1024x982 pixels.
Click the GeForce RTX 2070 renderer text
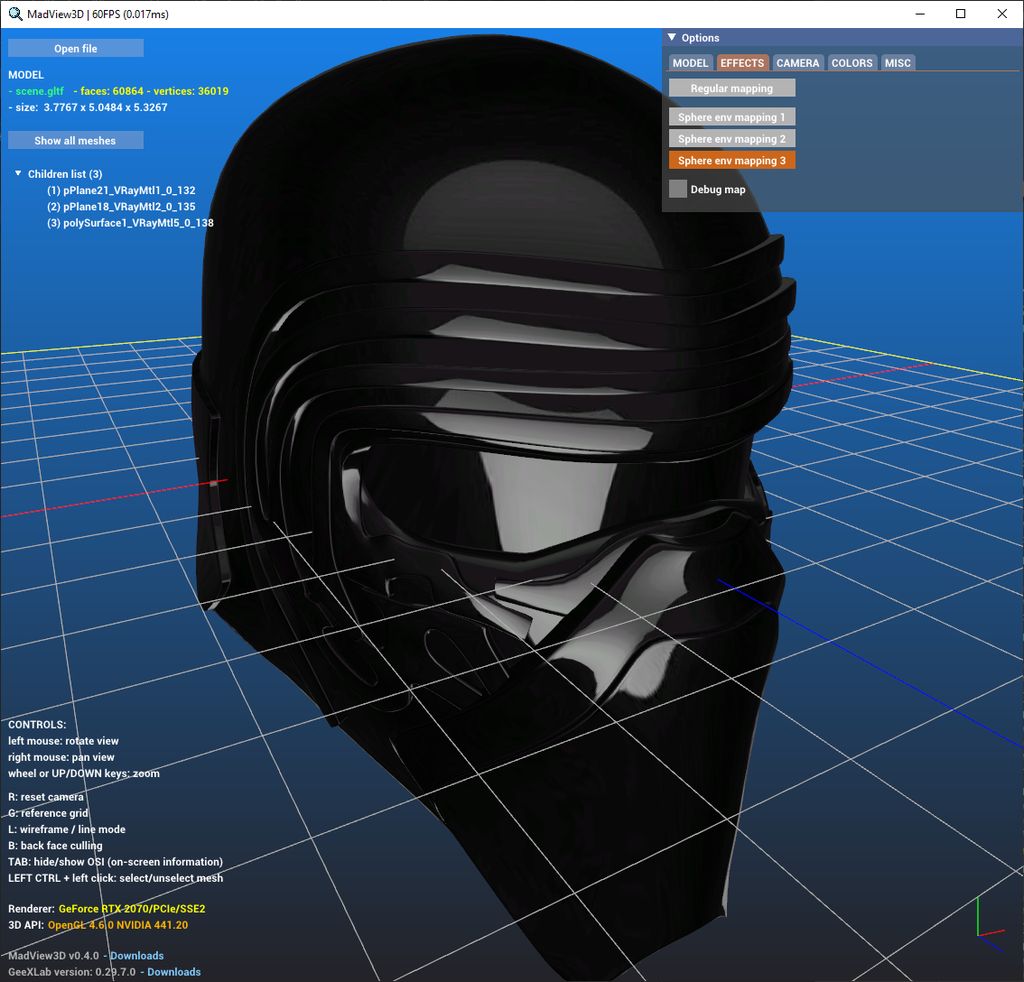(132, 908)
